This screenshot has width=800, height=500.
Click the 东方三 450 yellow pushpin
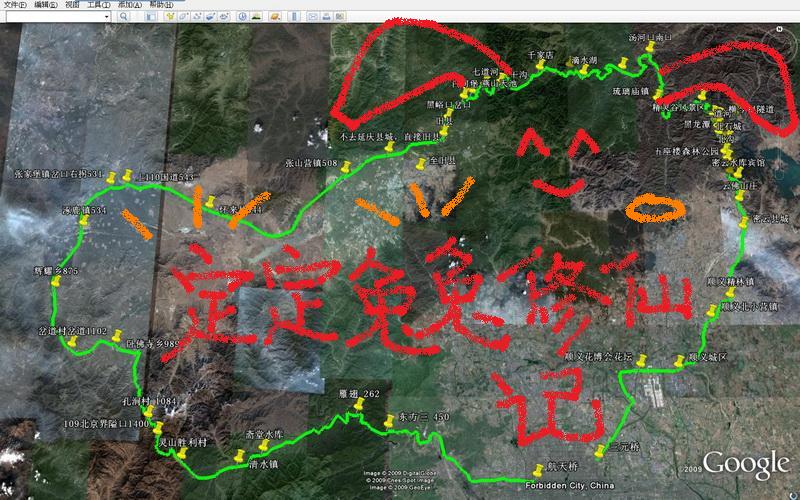(x=389, y=421)
